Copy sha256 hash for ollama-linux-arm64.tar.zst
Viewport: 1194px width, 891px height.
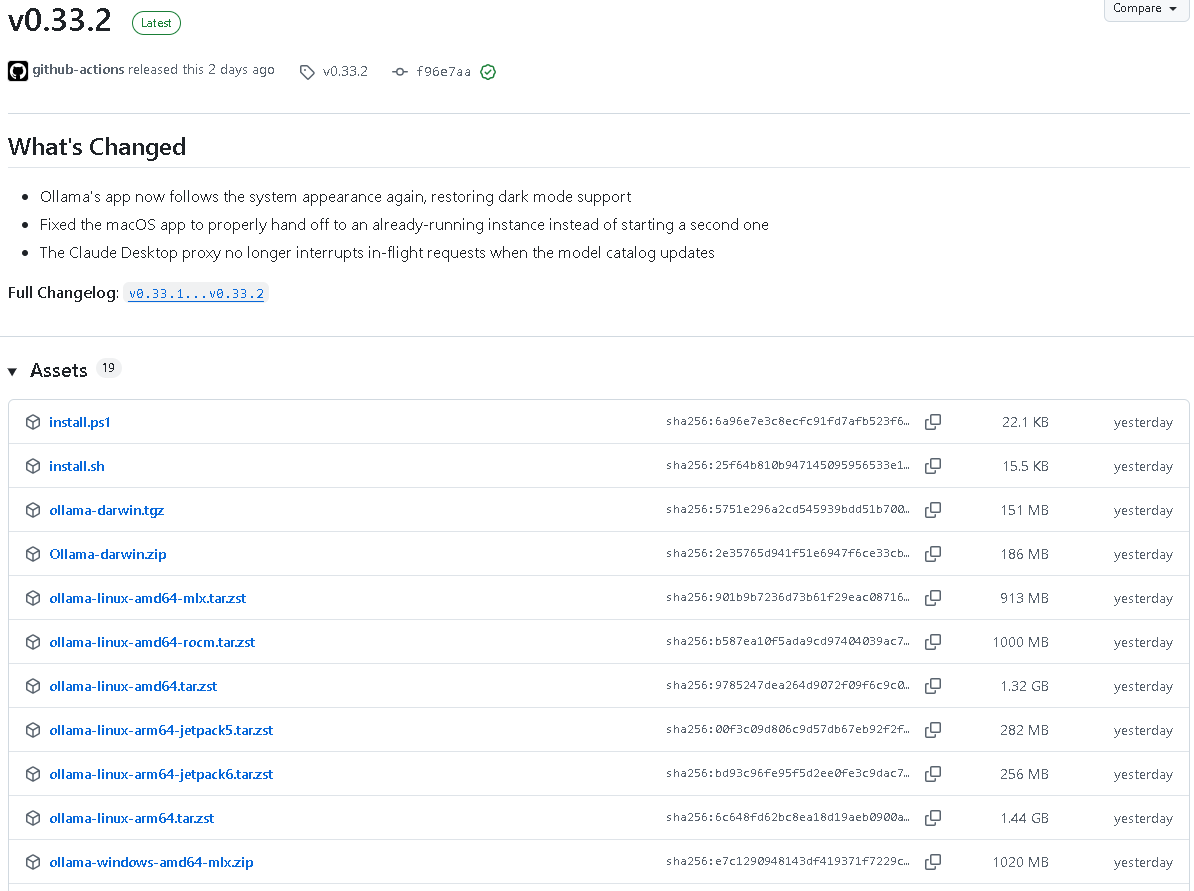933,818
